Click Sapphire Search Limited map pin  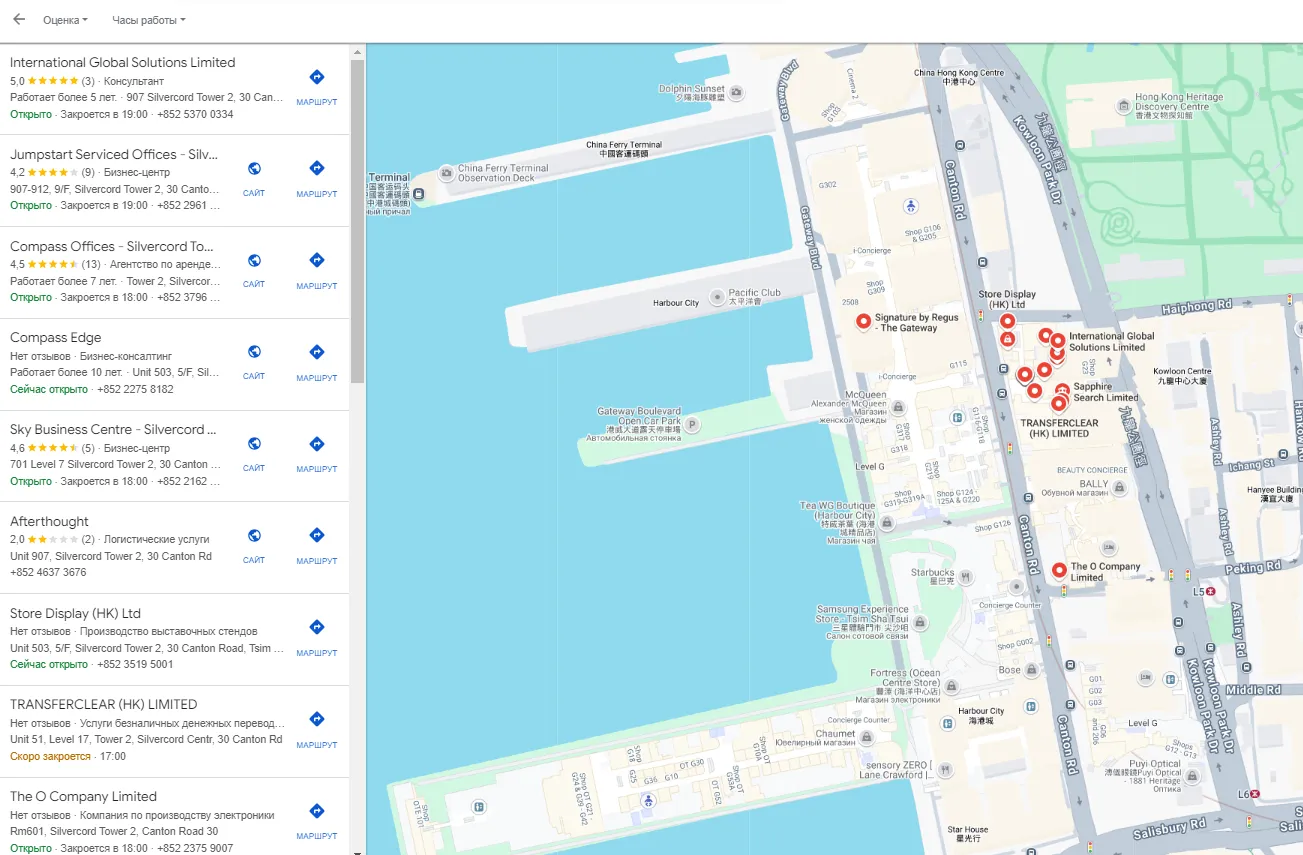[1062, 389]
